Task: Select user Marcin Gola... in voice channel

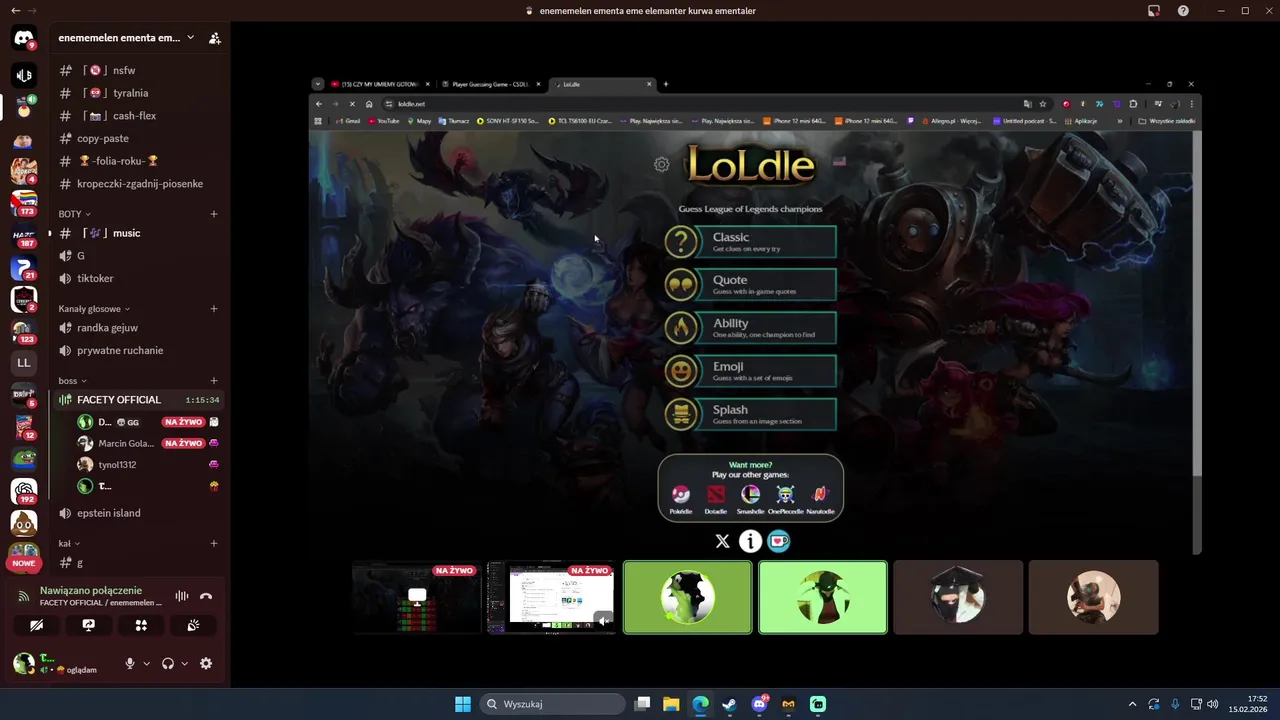Action: pyautogui.click(x=148, y=443)
